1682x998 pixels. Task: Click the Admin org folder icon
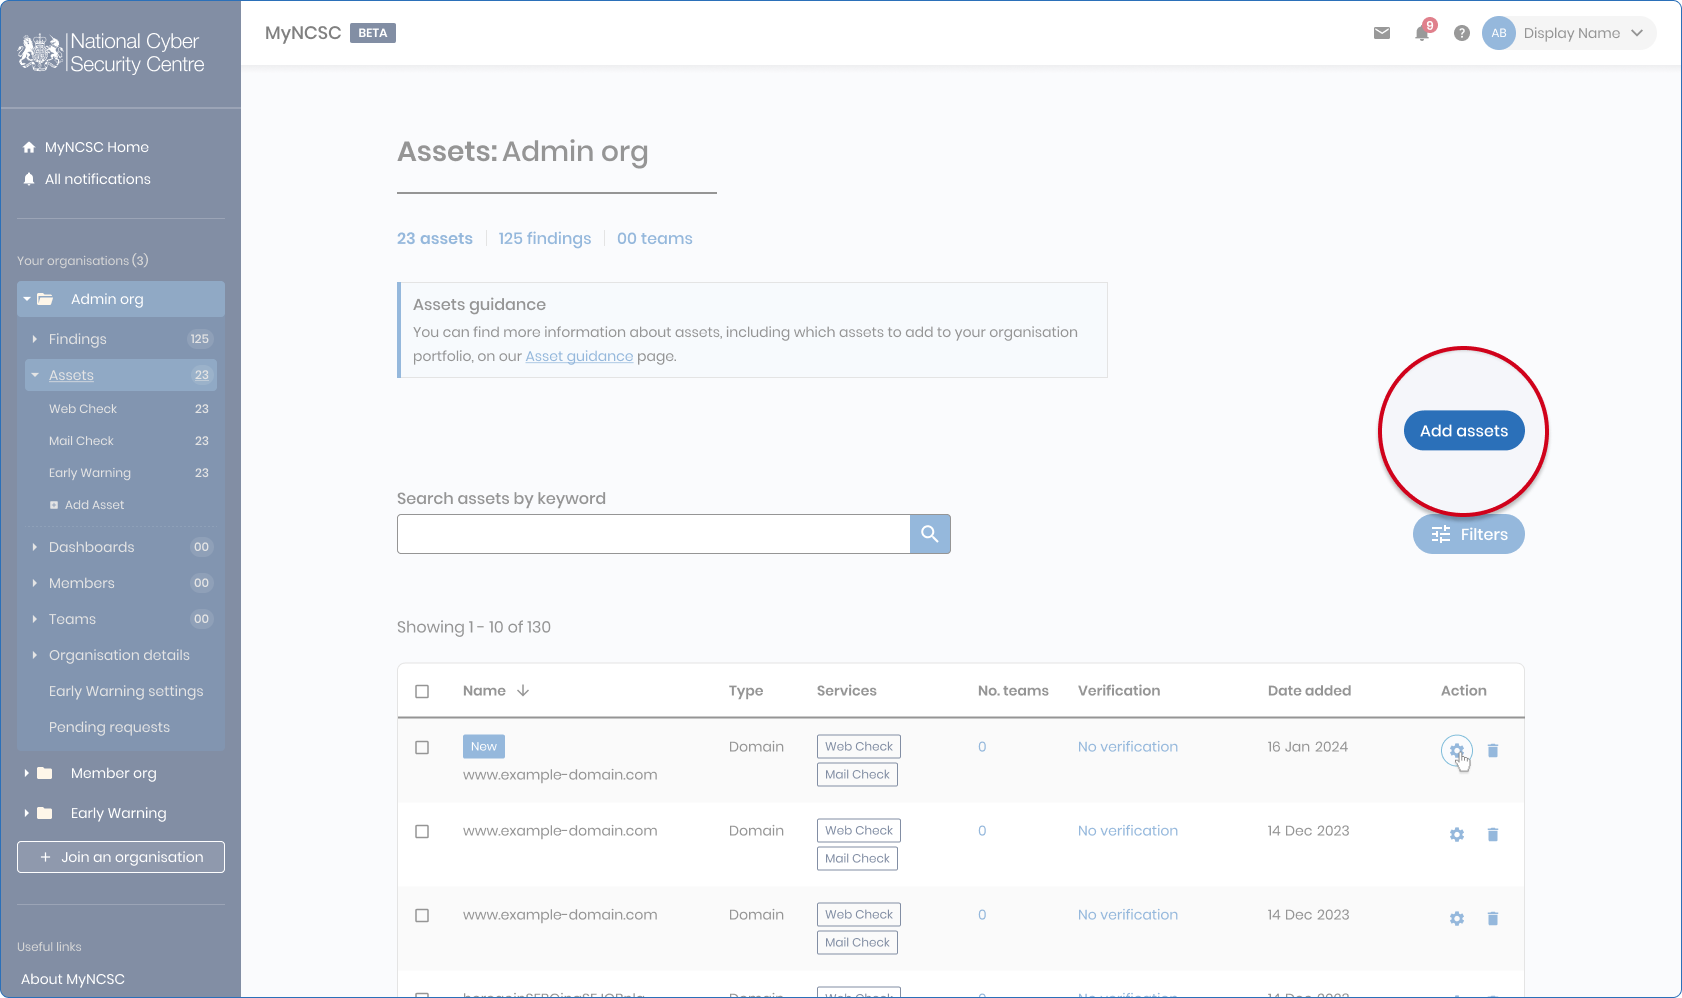(45, 299)
